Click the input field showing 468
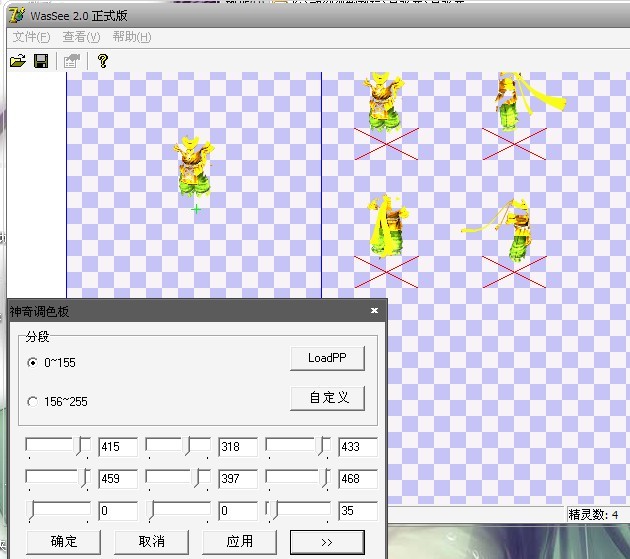 click(358, 479)
